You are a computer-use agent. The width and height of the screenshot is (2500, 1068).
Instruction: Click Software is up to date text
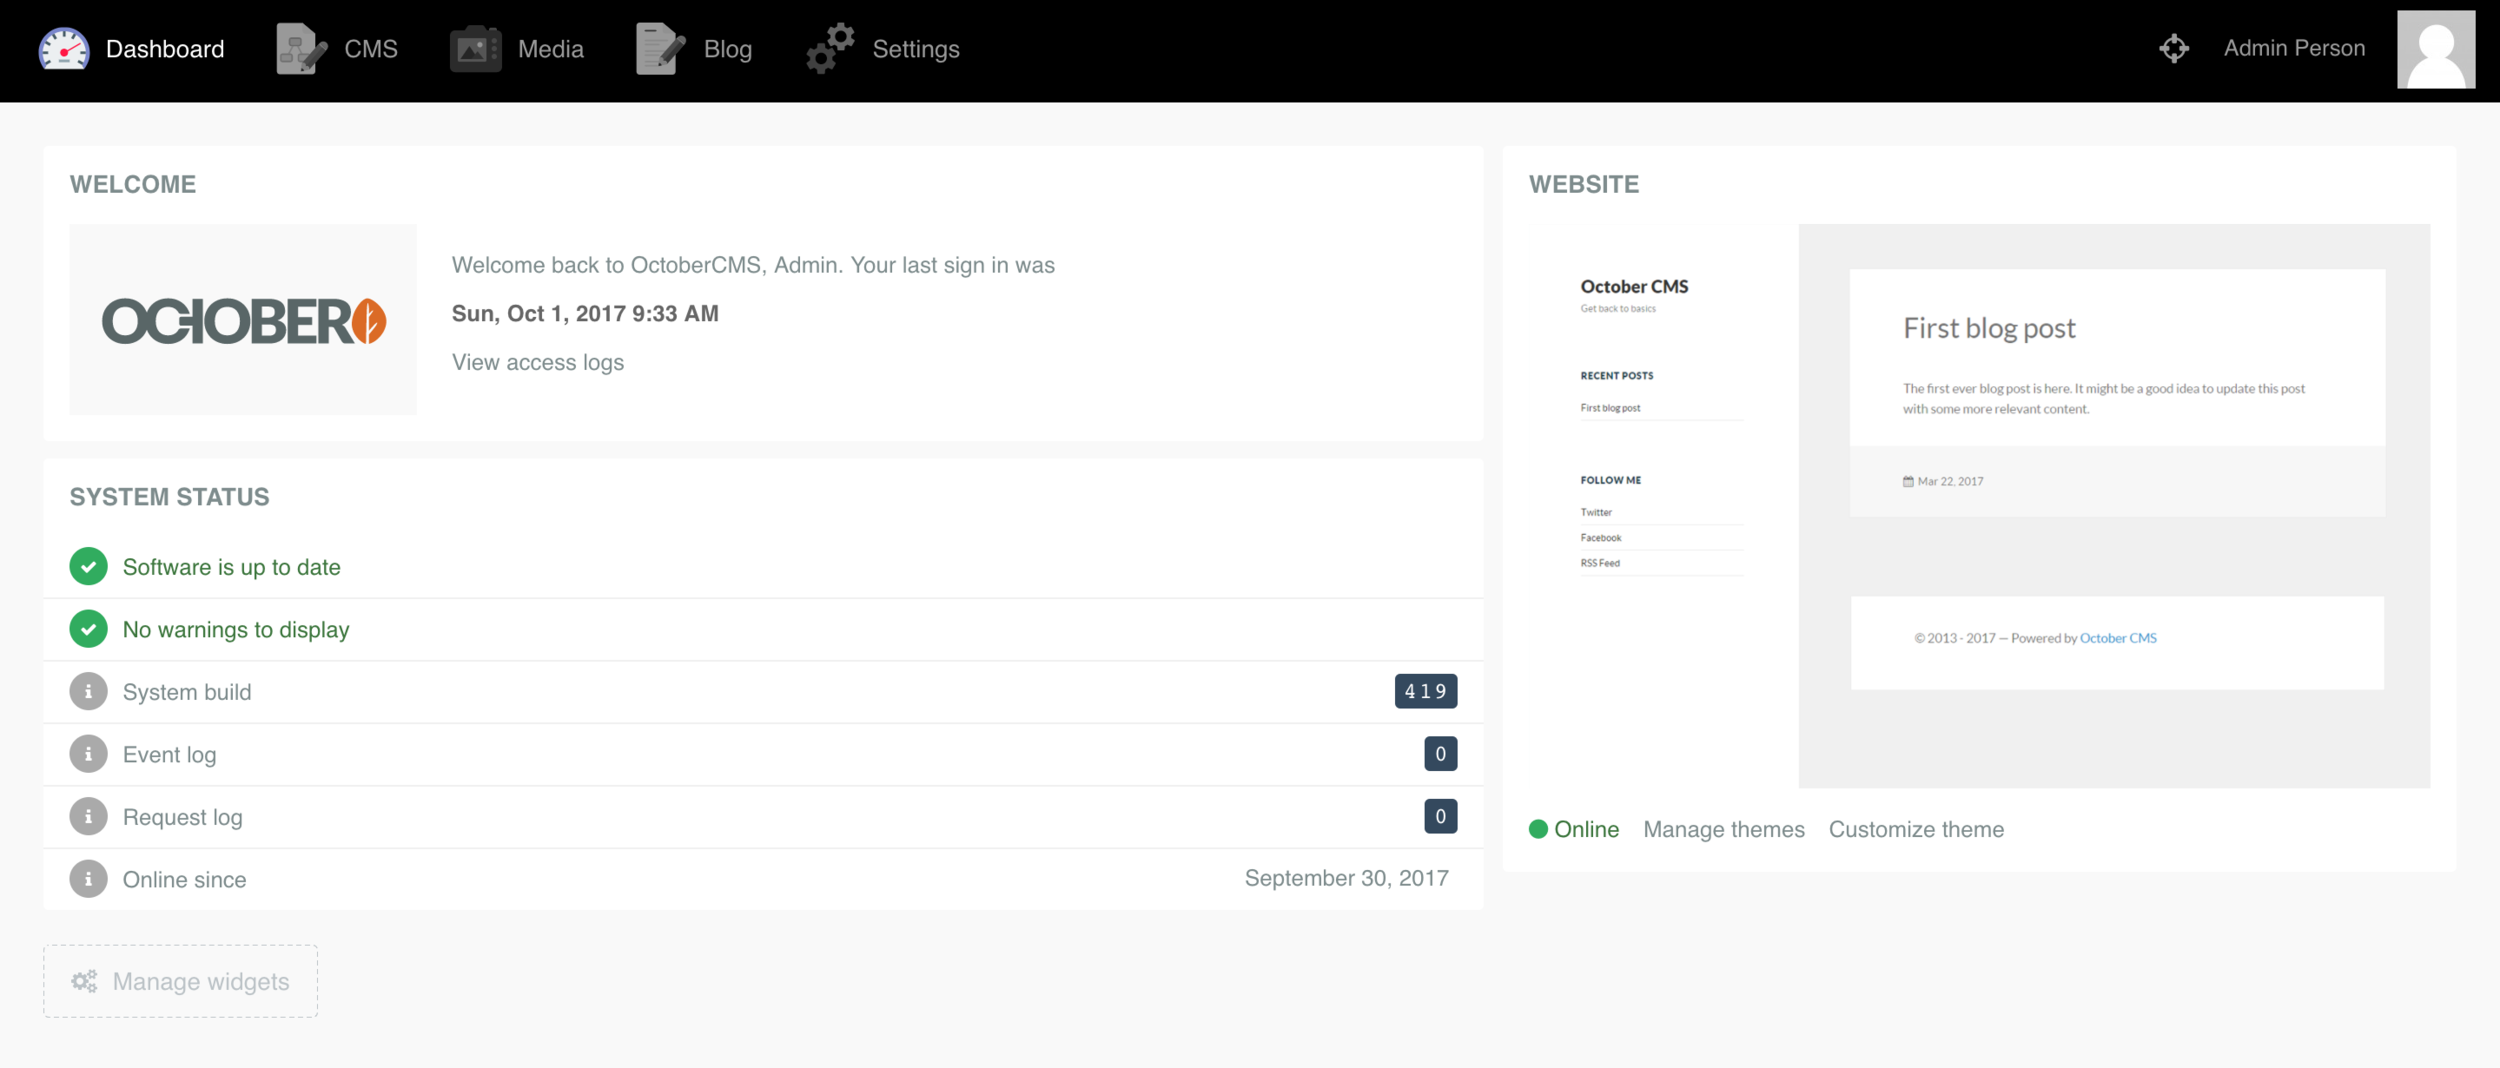pos(231,567)
